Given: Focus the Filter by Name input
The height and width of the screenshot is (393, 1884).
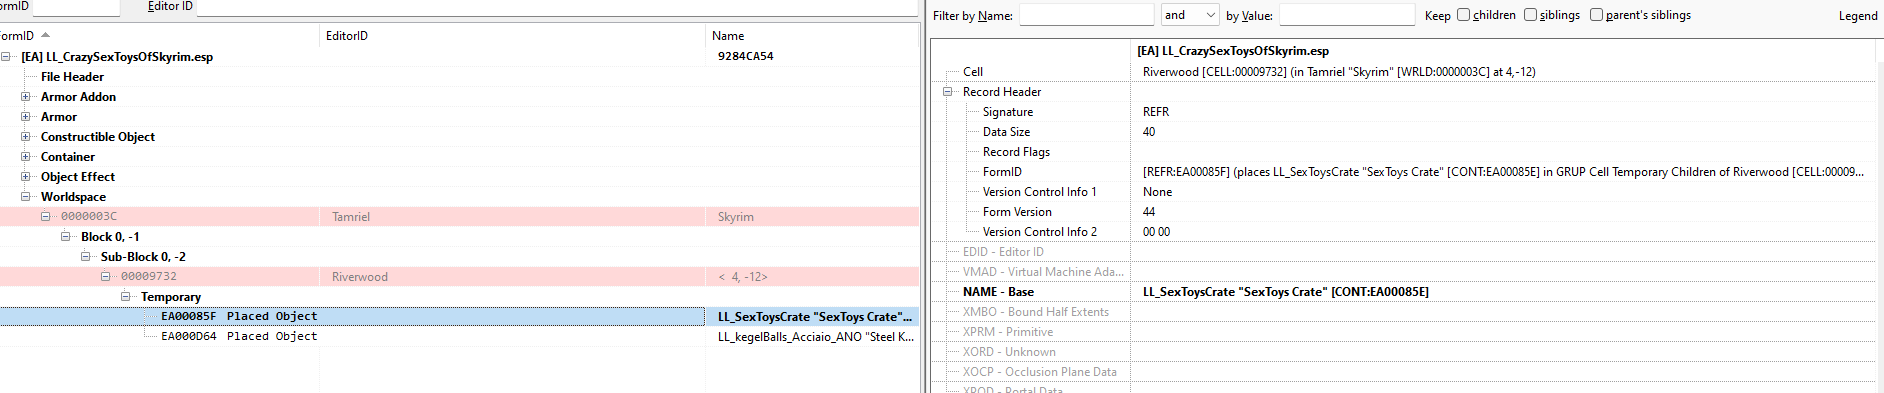Looking at the screenshot, I should click(x=1086, y=15).
